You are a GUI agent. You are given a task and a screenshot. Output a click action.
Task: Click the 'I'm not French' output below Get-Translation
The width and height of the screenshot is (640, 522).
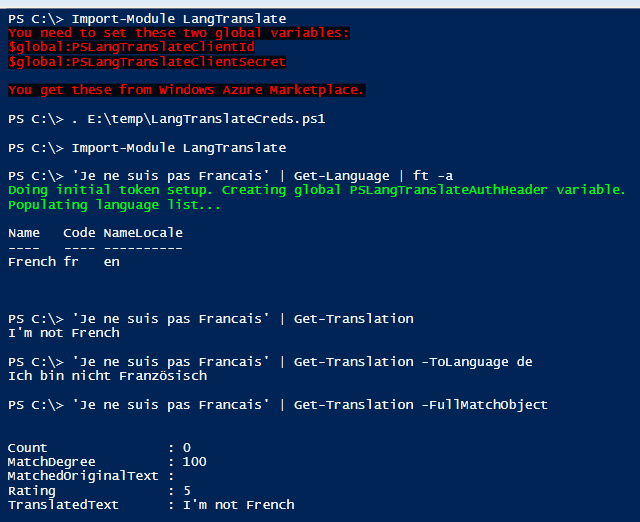[x=63, y=333]
